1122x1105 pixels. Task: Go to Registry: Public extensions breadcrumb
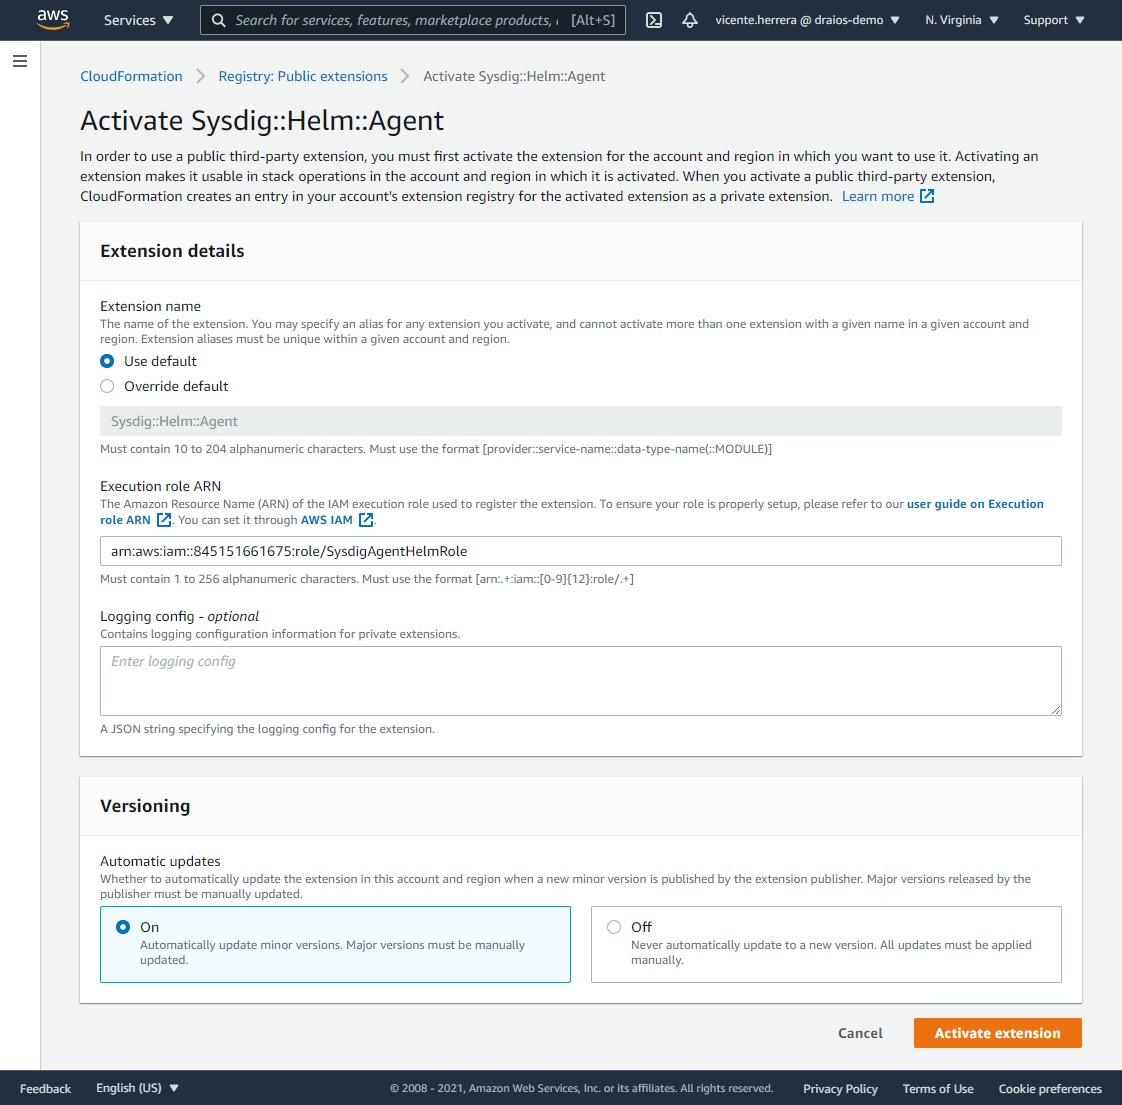303,77
